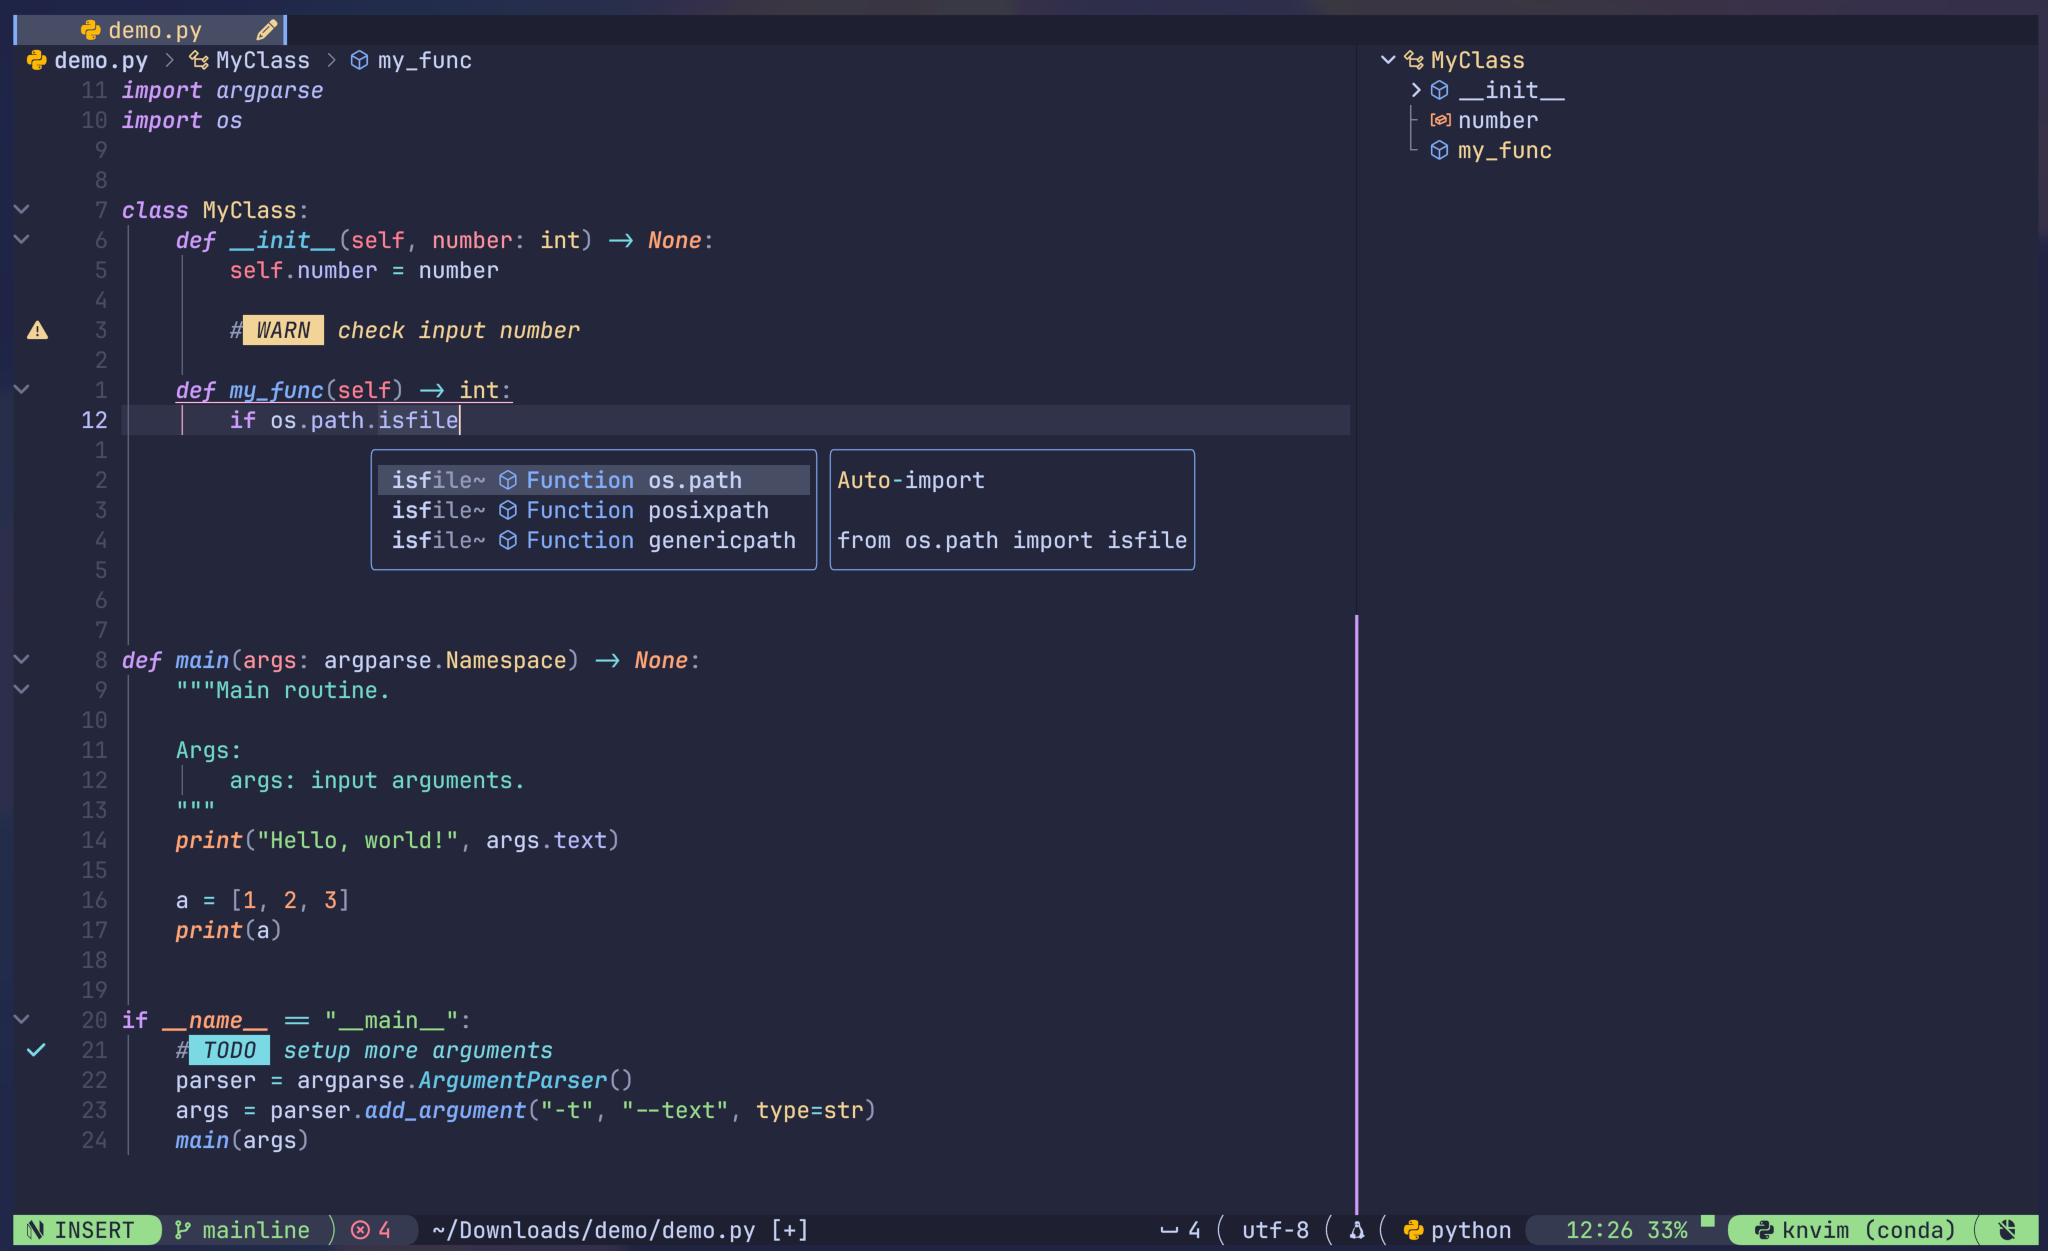Click the icon at far right of statusline

[x=2007, y=1230]
